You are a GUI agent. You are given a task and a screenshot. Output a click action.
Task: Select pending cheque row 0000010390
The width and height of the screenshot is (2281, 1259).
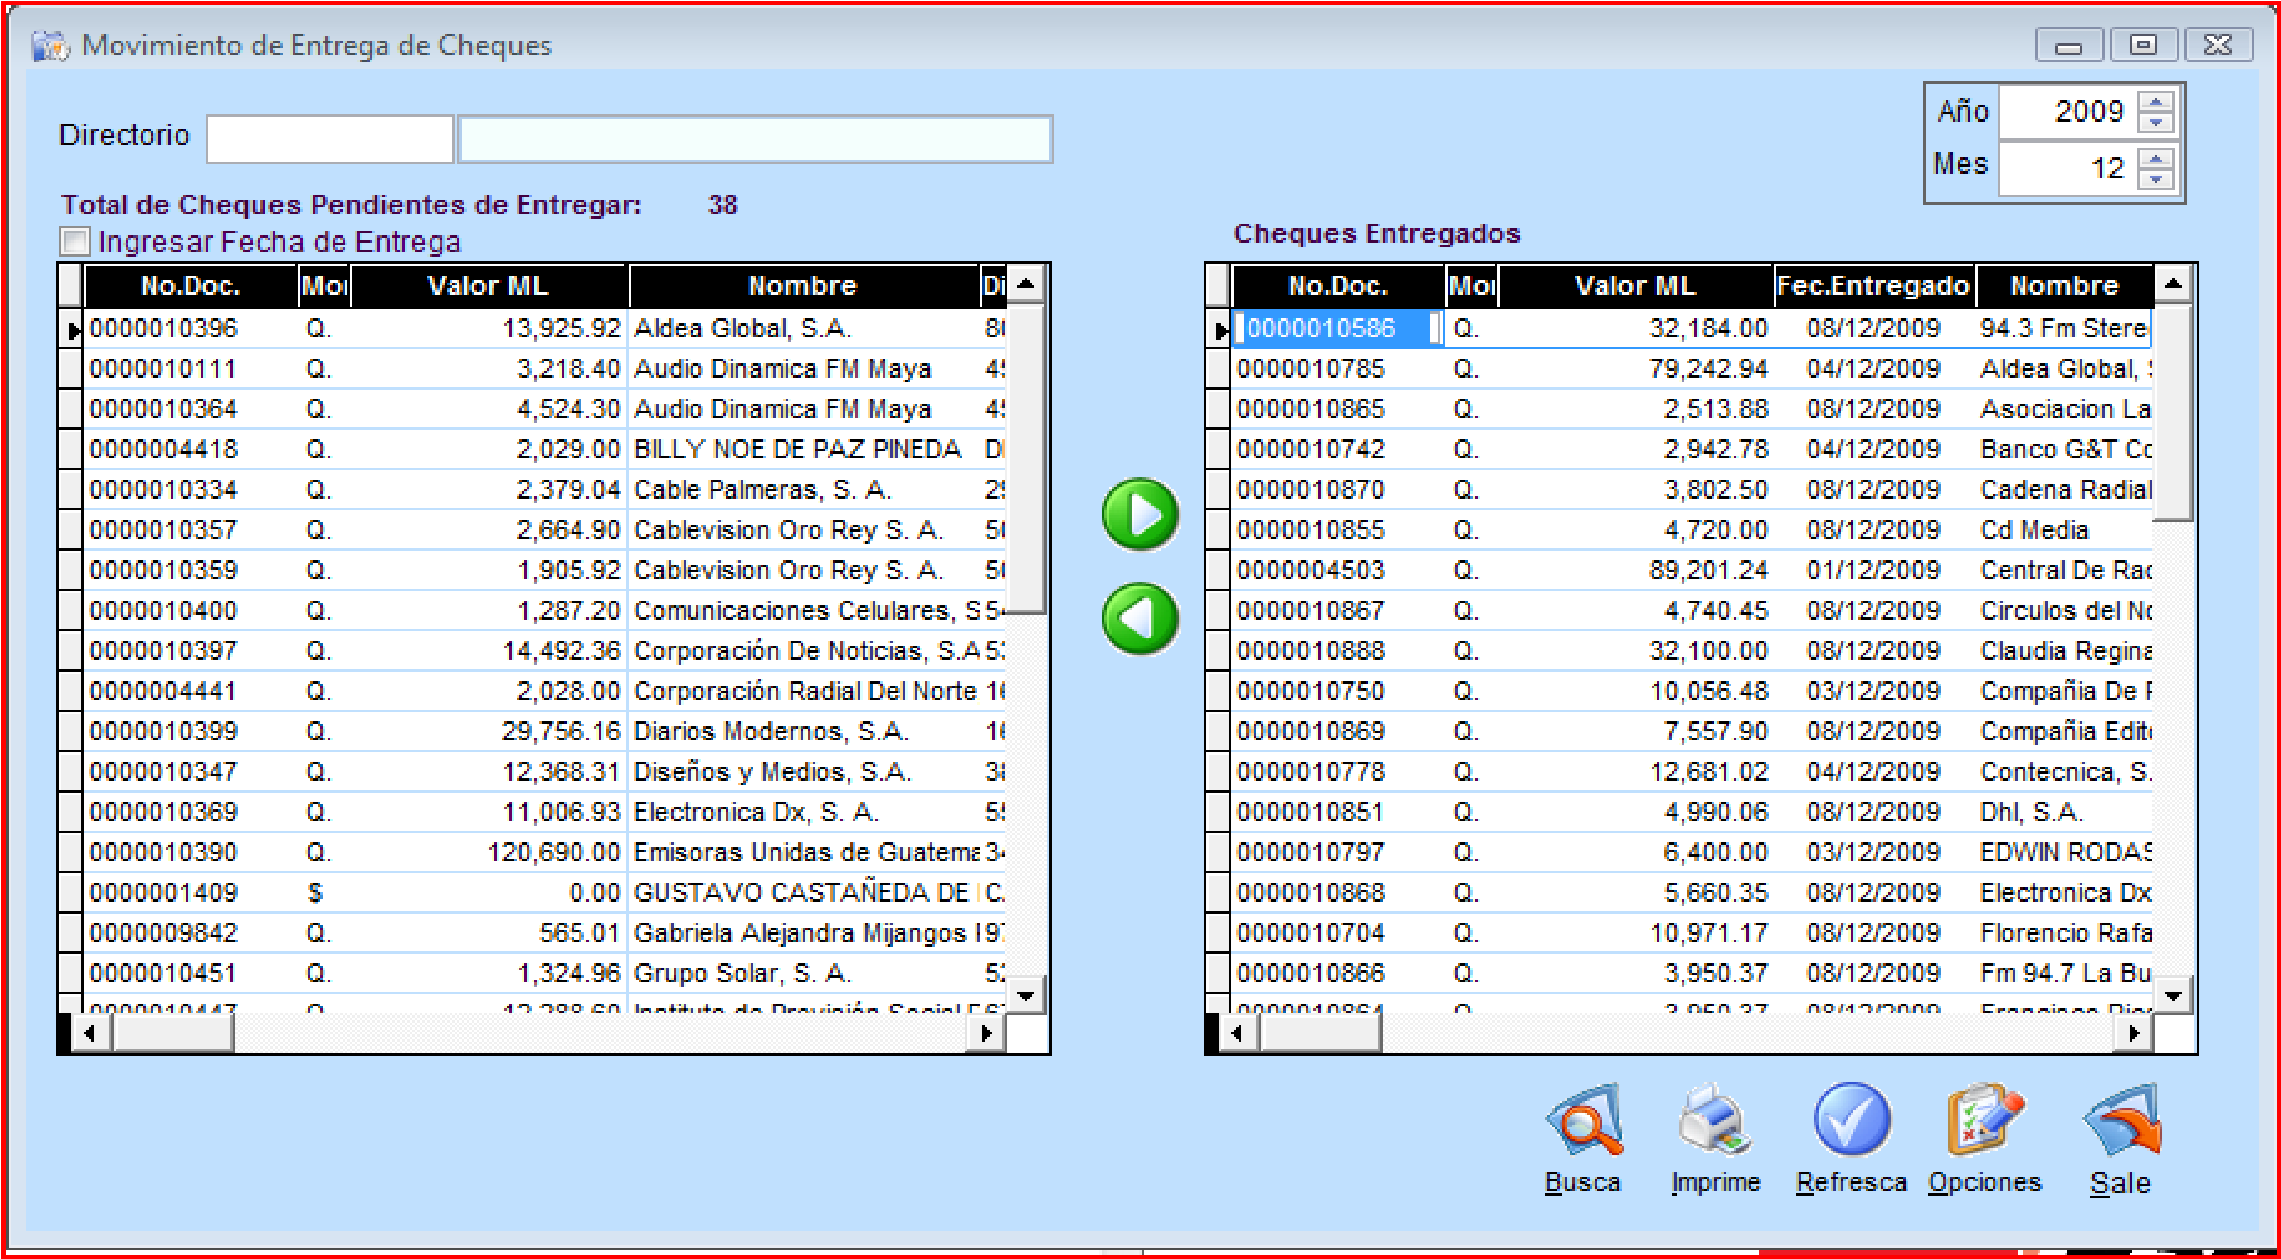coord(163,853)
